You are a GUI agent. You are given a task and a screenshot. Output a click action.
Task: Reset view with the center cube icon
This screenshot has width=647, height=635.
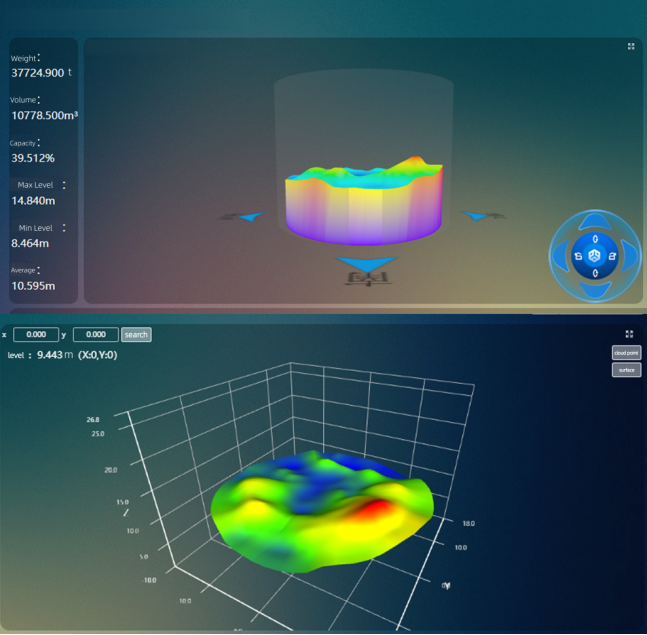595,256
